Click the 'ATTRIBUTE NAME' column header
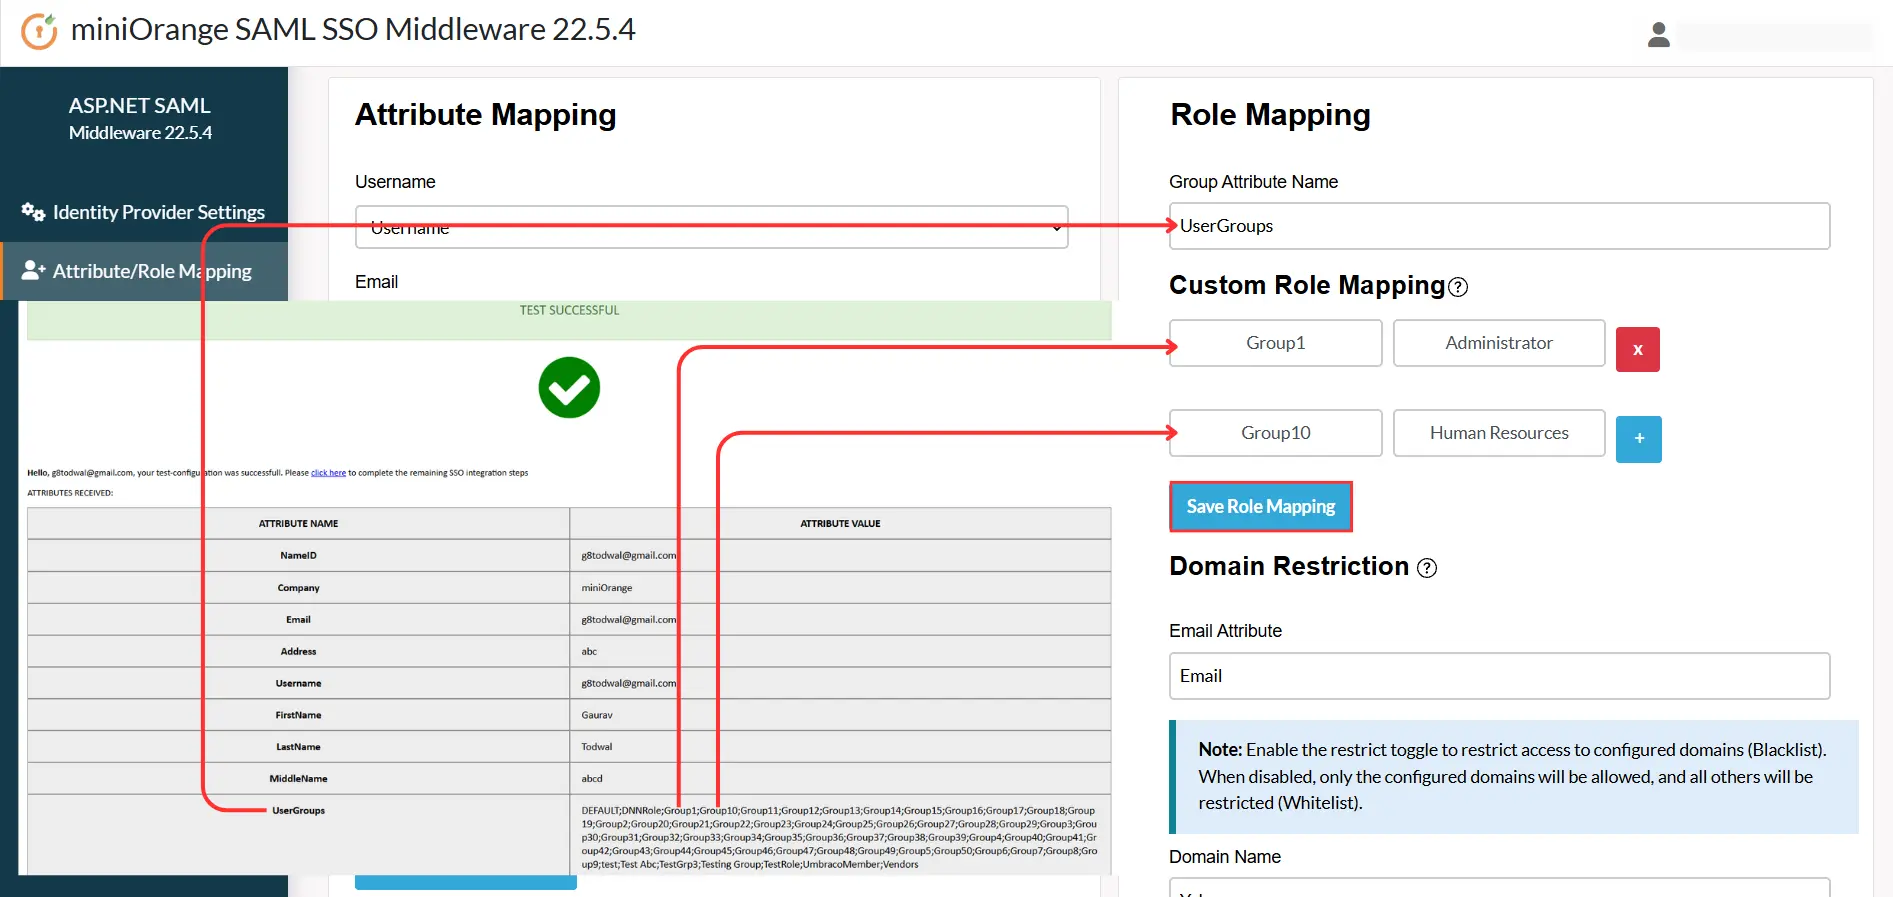Image resolution: width=1893 pixels, height=897 pixels. 298,524
